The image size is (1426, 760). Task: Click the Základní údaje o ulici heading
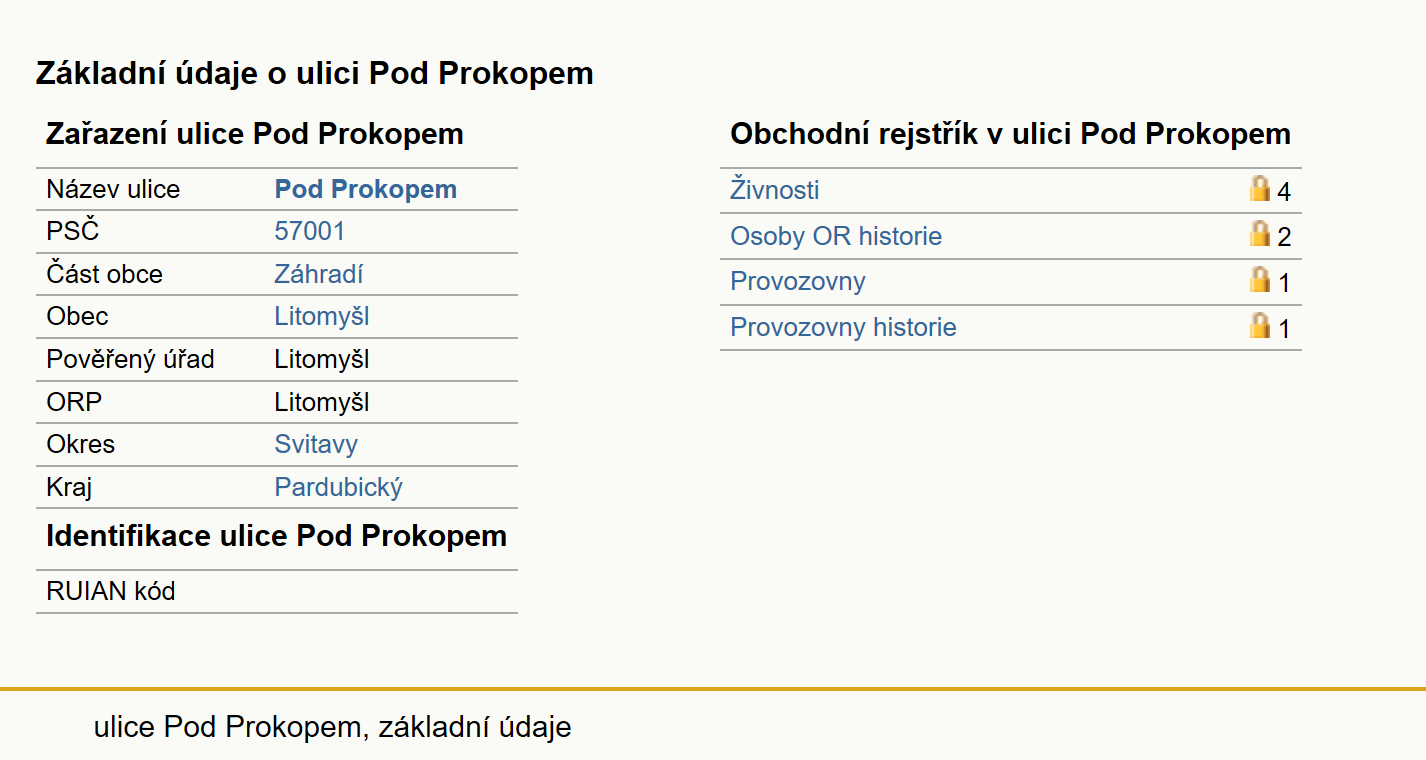tap(315, 73)
